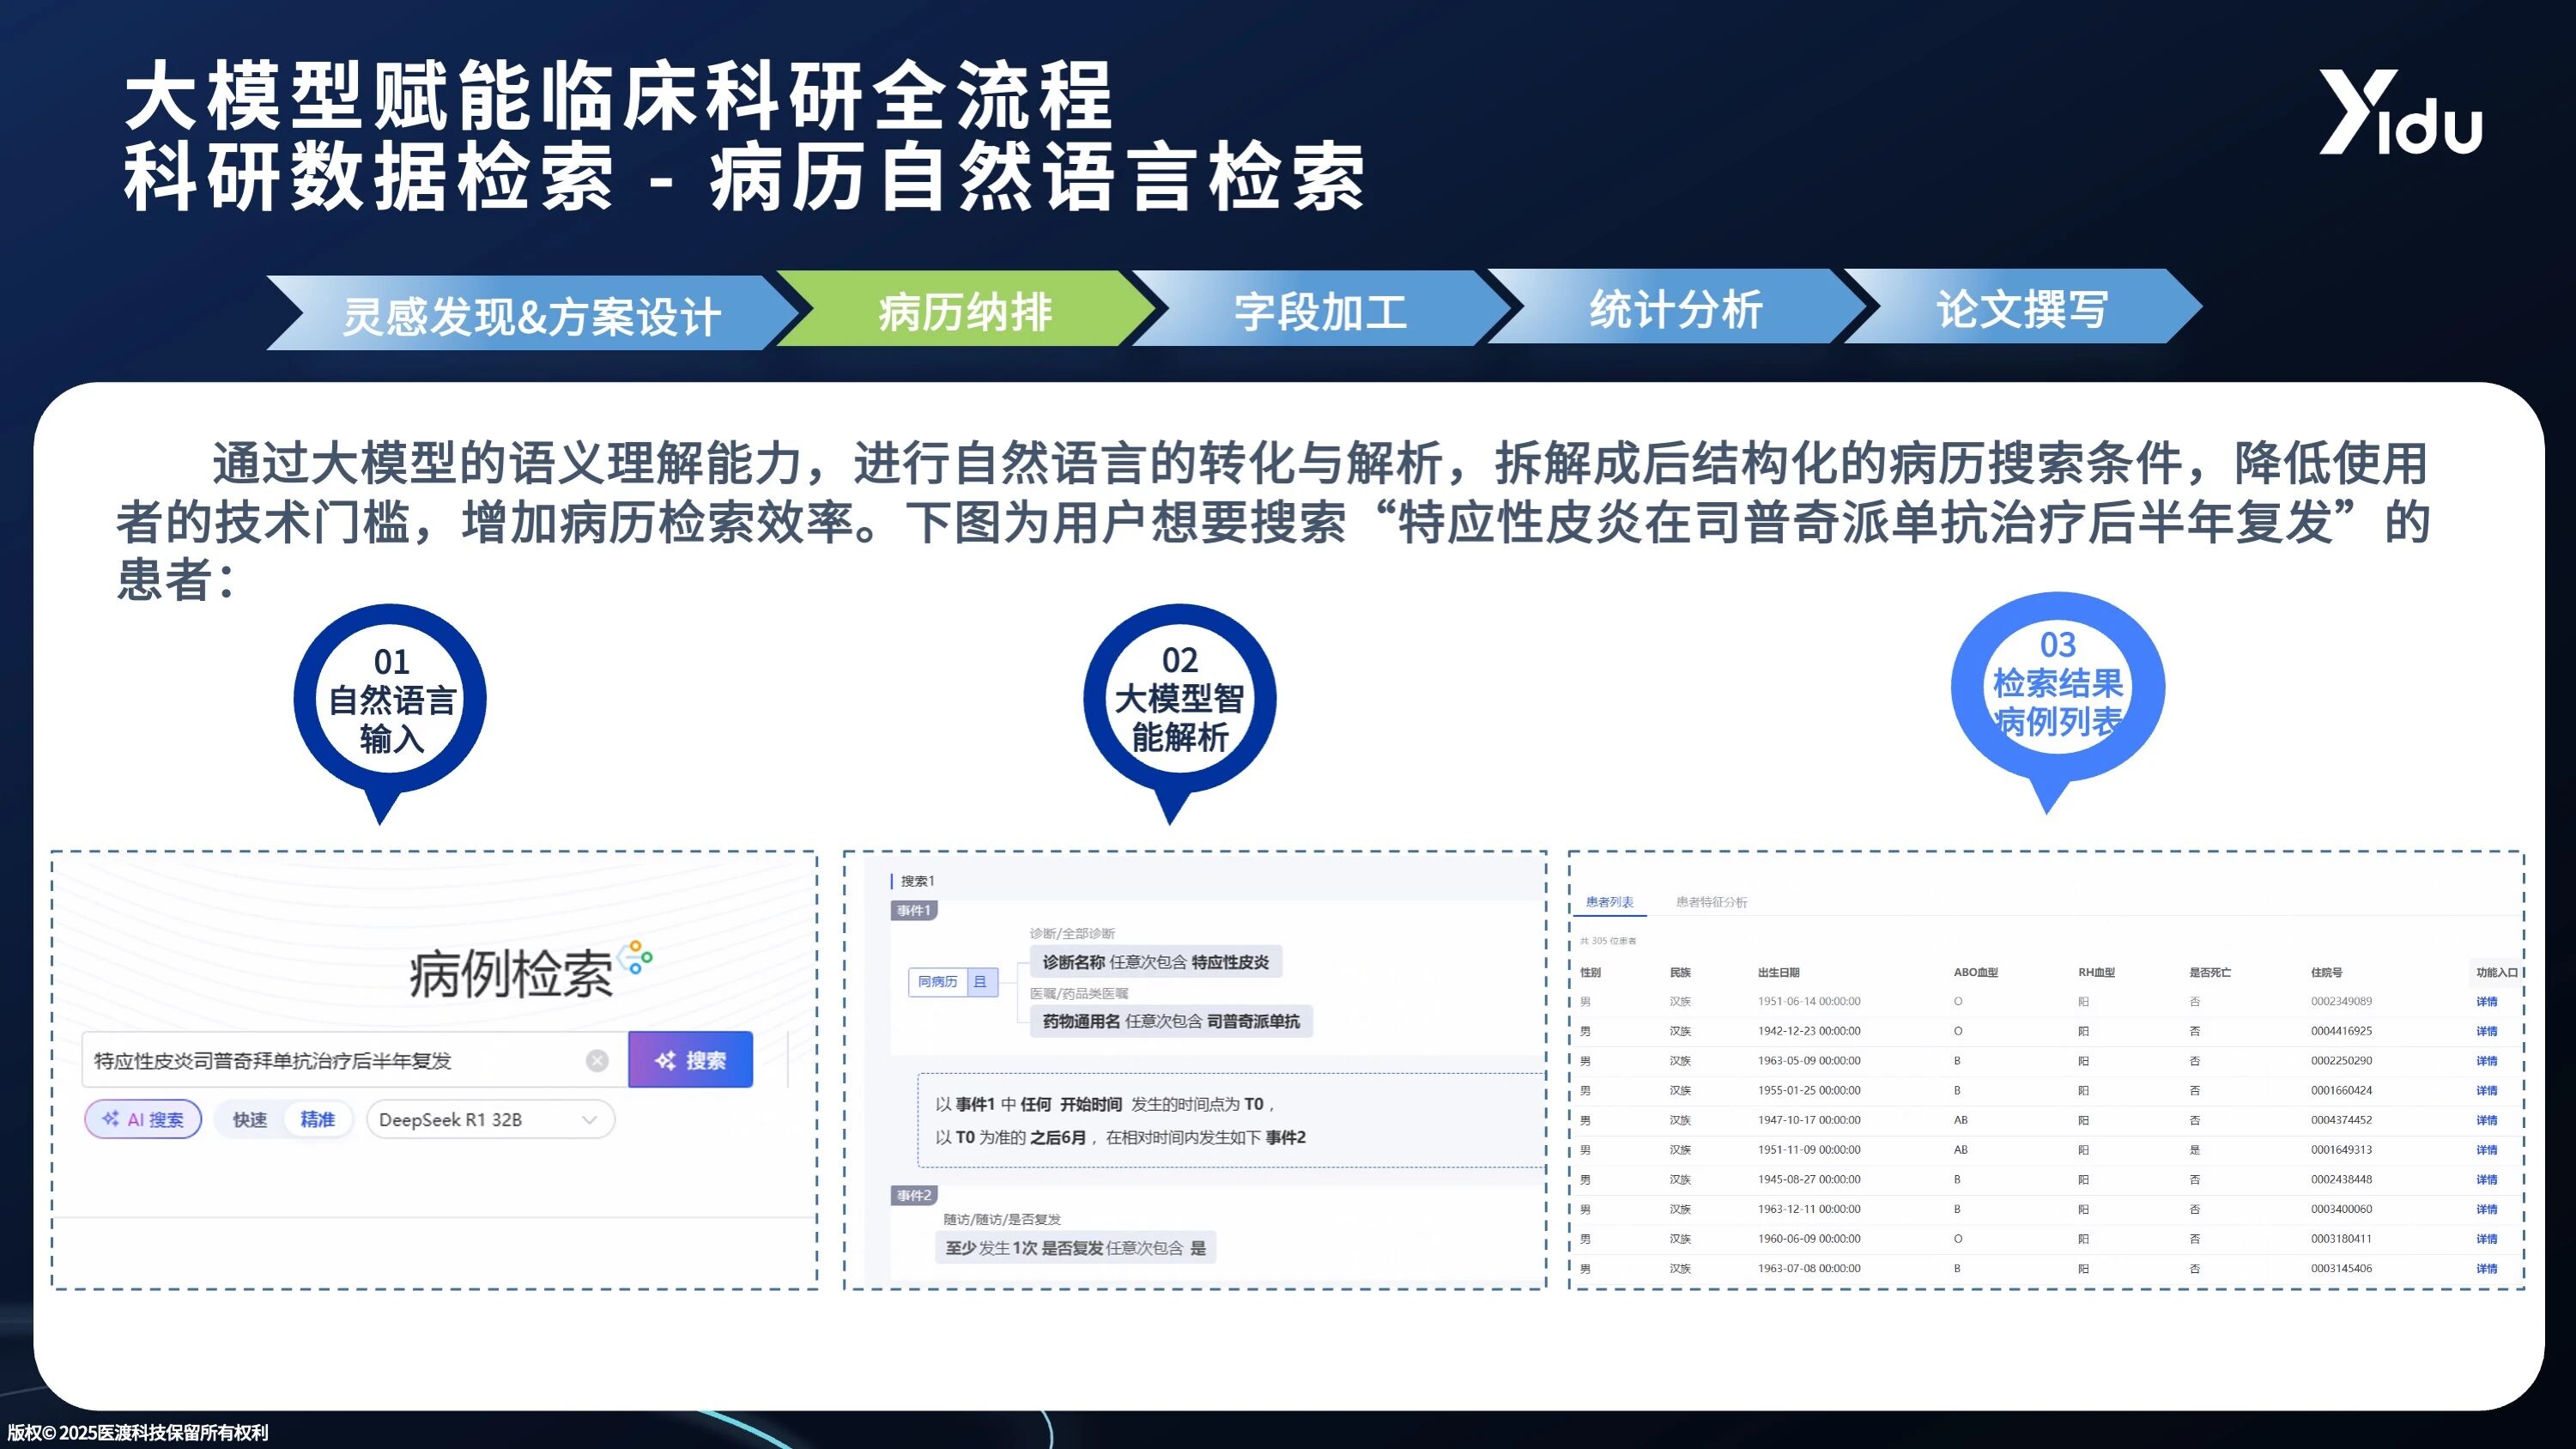The image size is (2576, 1449).
Task: Click the 02 大模型智能解析 marker
Action: click(x=1179, y=699)
